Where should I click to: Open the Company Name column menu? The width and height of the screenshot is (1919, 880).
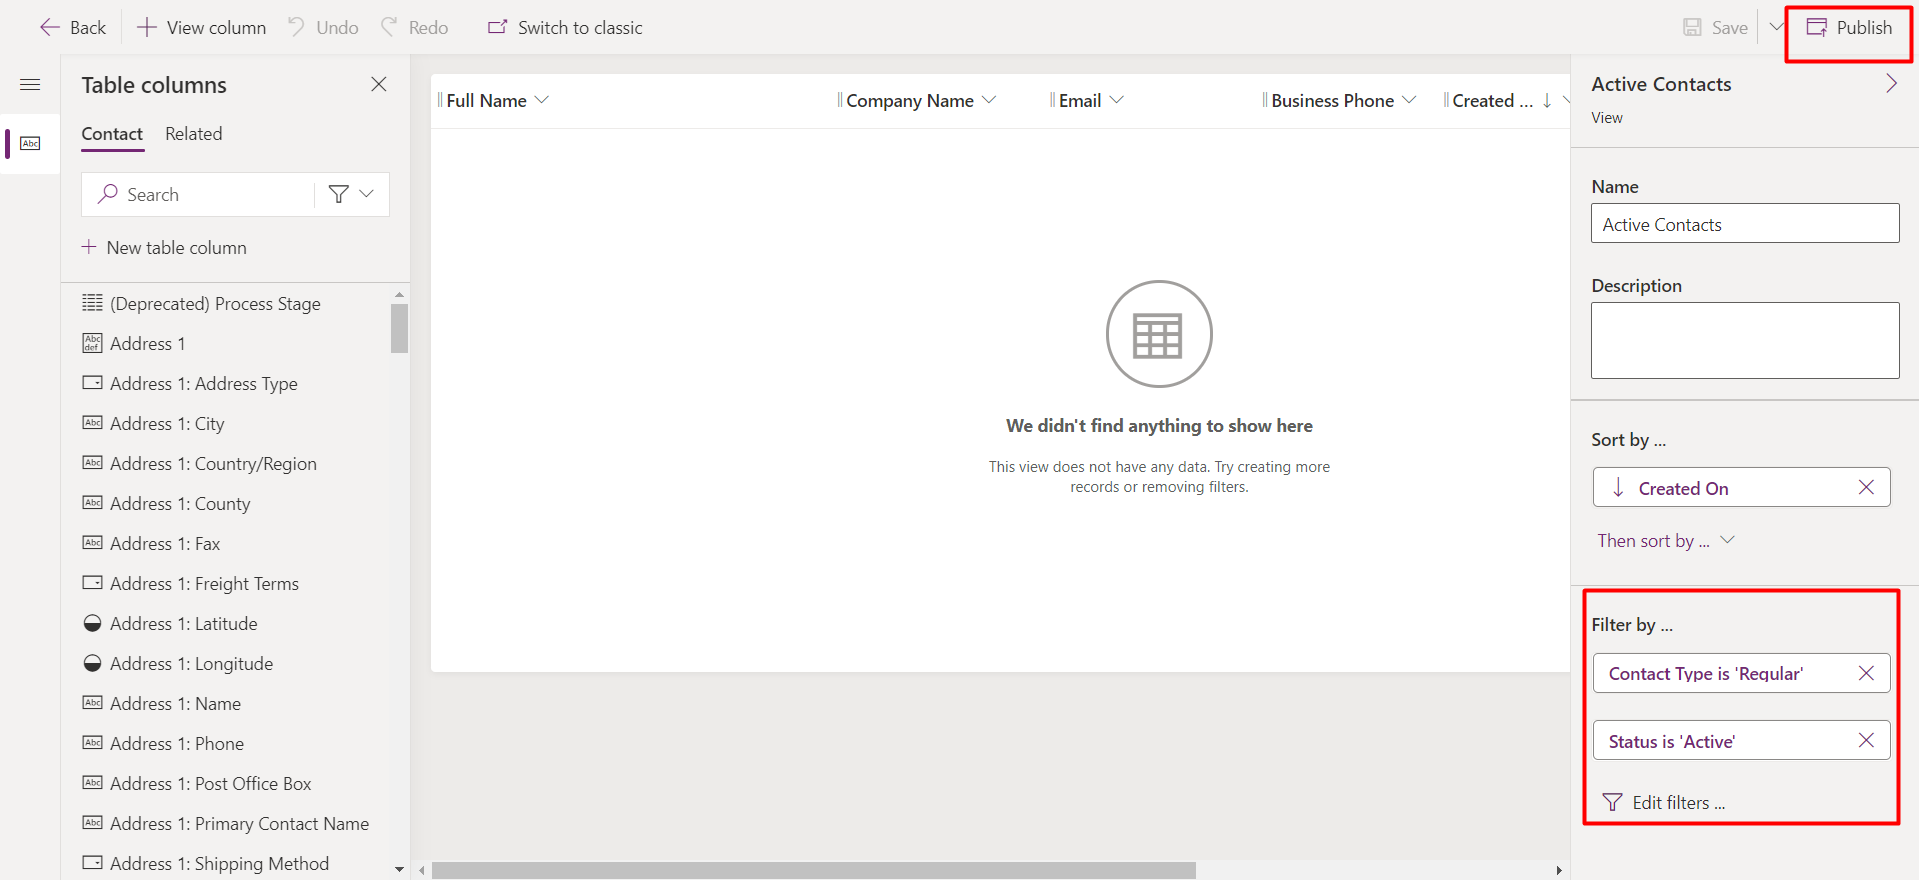pyautogui.click(x=989, y=100)
